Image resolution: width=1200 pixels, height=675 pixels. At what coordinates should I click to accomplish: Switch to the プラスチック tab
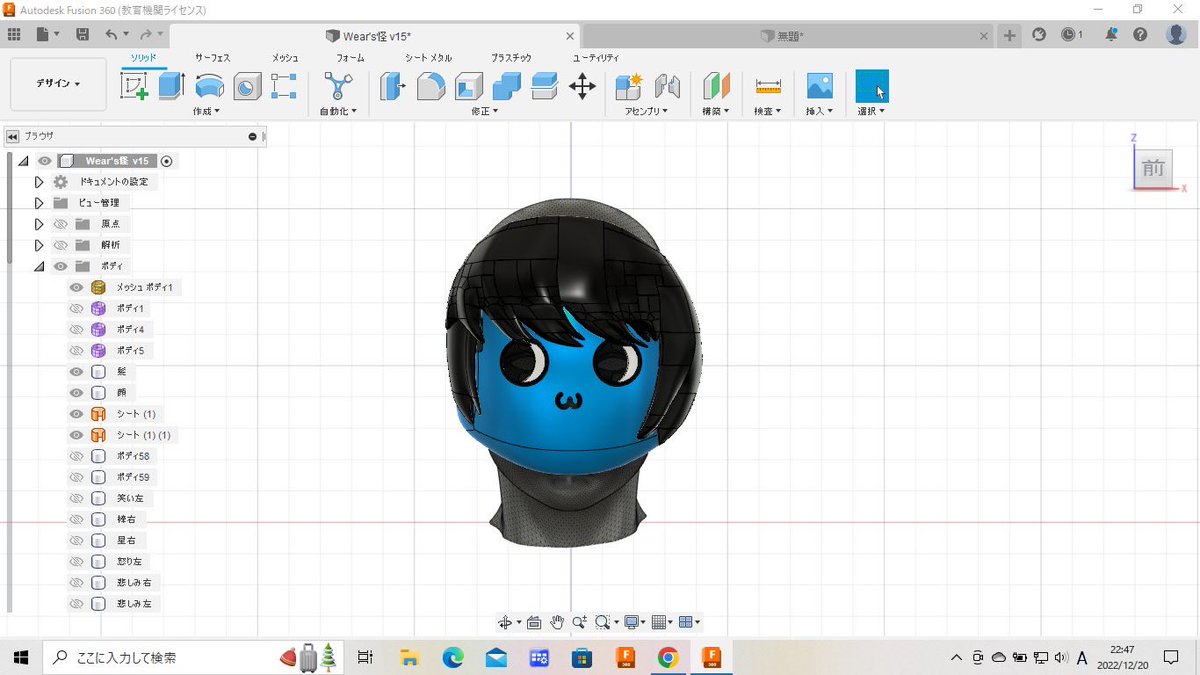pos(511,58)
